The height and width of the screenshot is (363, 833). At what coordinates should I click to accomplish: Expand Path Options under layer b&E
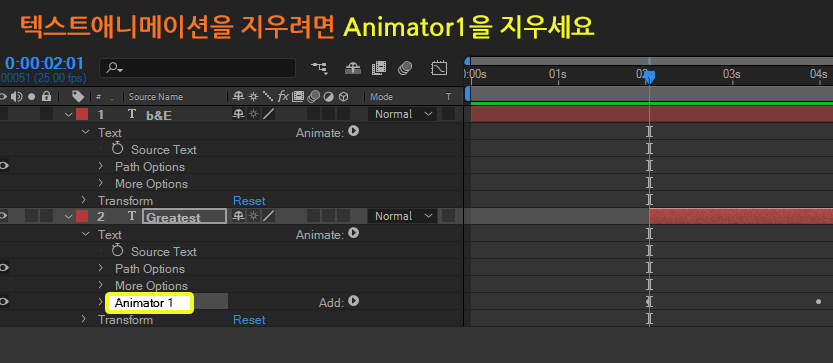pyautogui.click(x=100, y=166)
